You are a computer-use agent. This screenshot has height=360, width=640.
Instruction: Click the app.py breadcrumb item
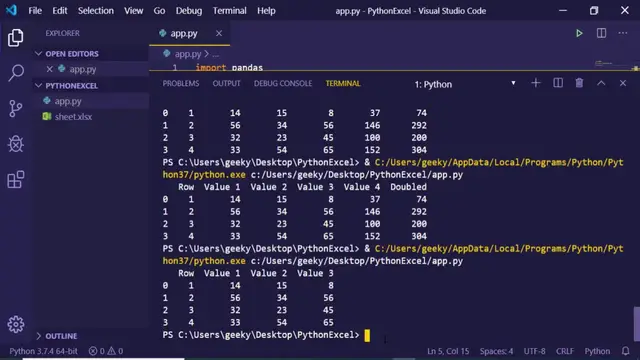pyautogui.click(x=188, y=53)
